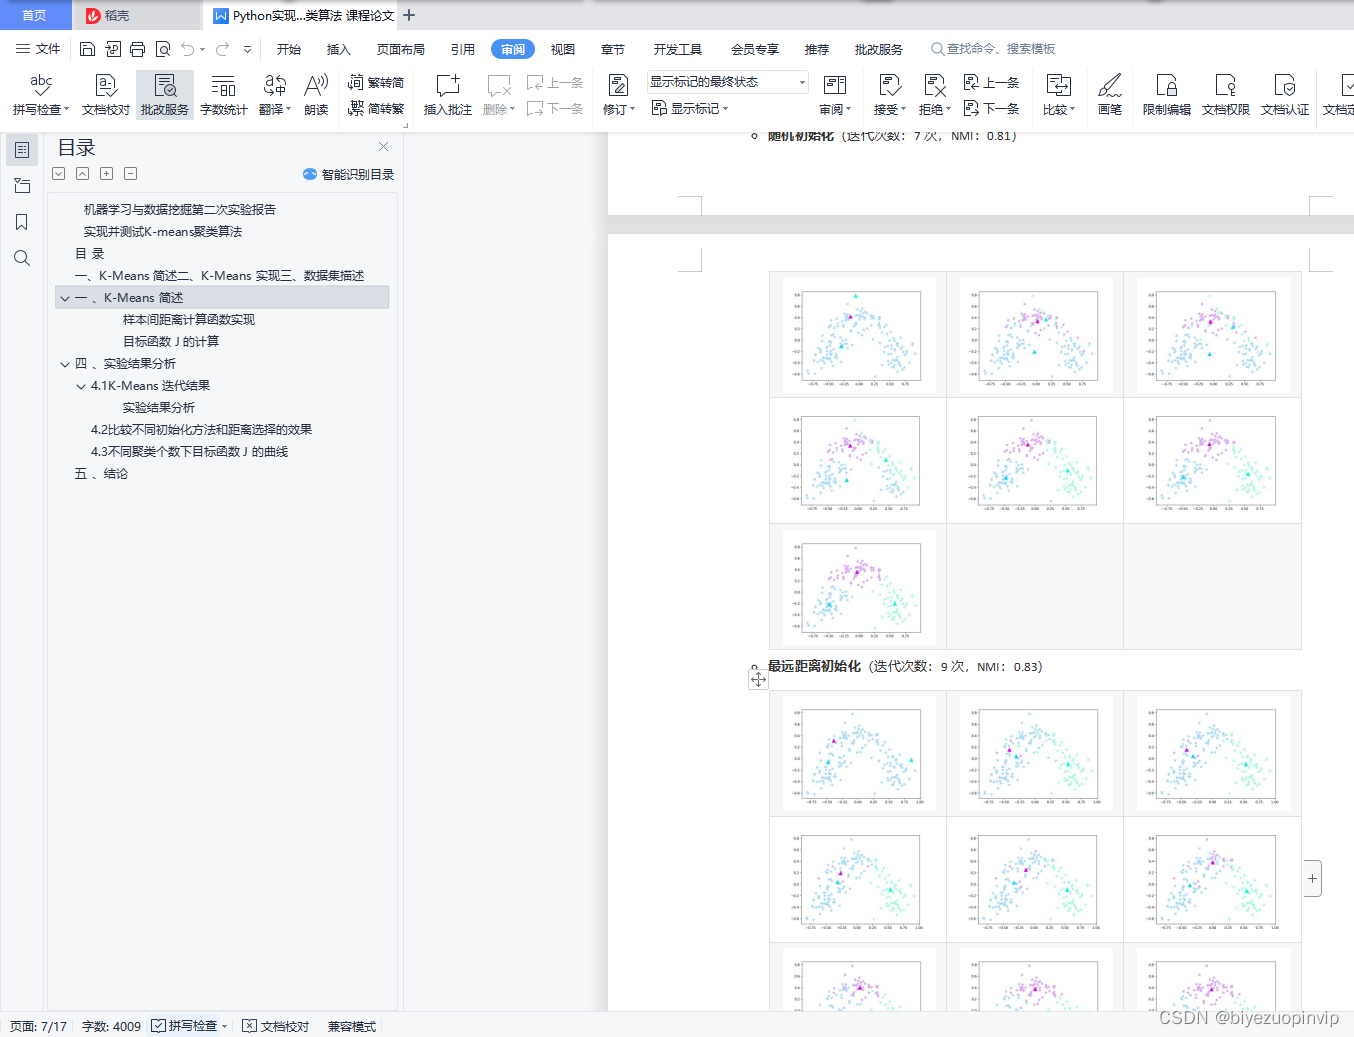Viewport: 1354px width, 1037px height.
Task: Open 文档权限 document permissions
Action: 1226,95
